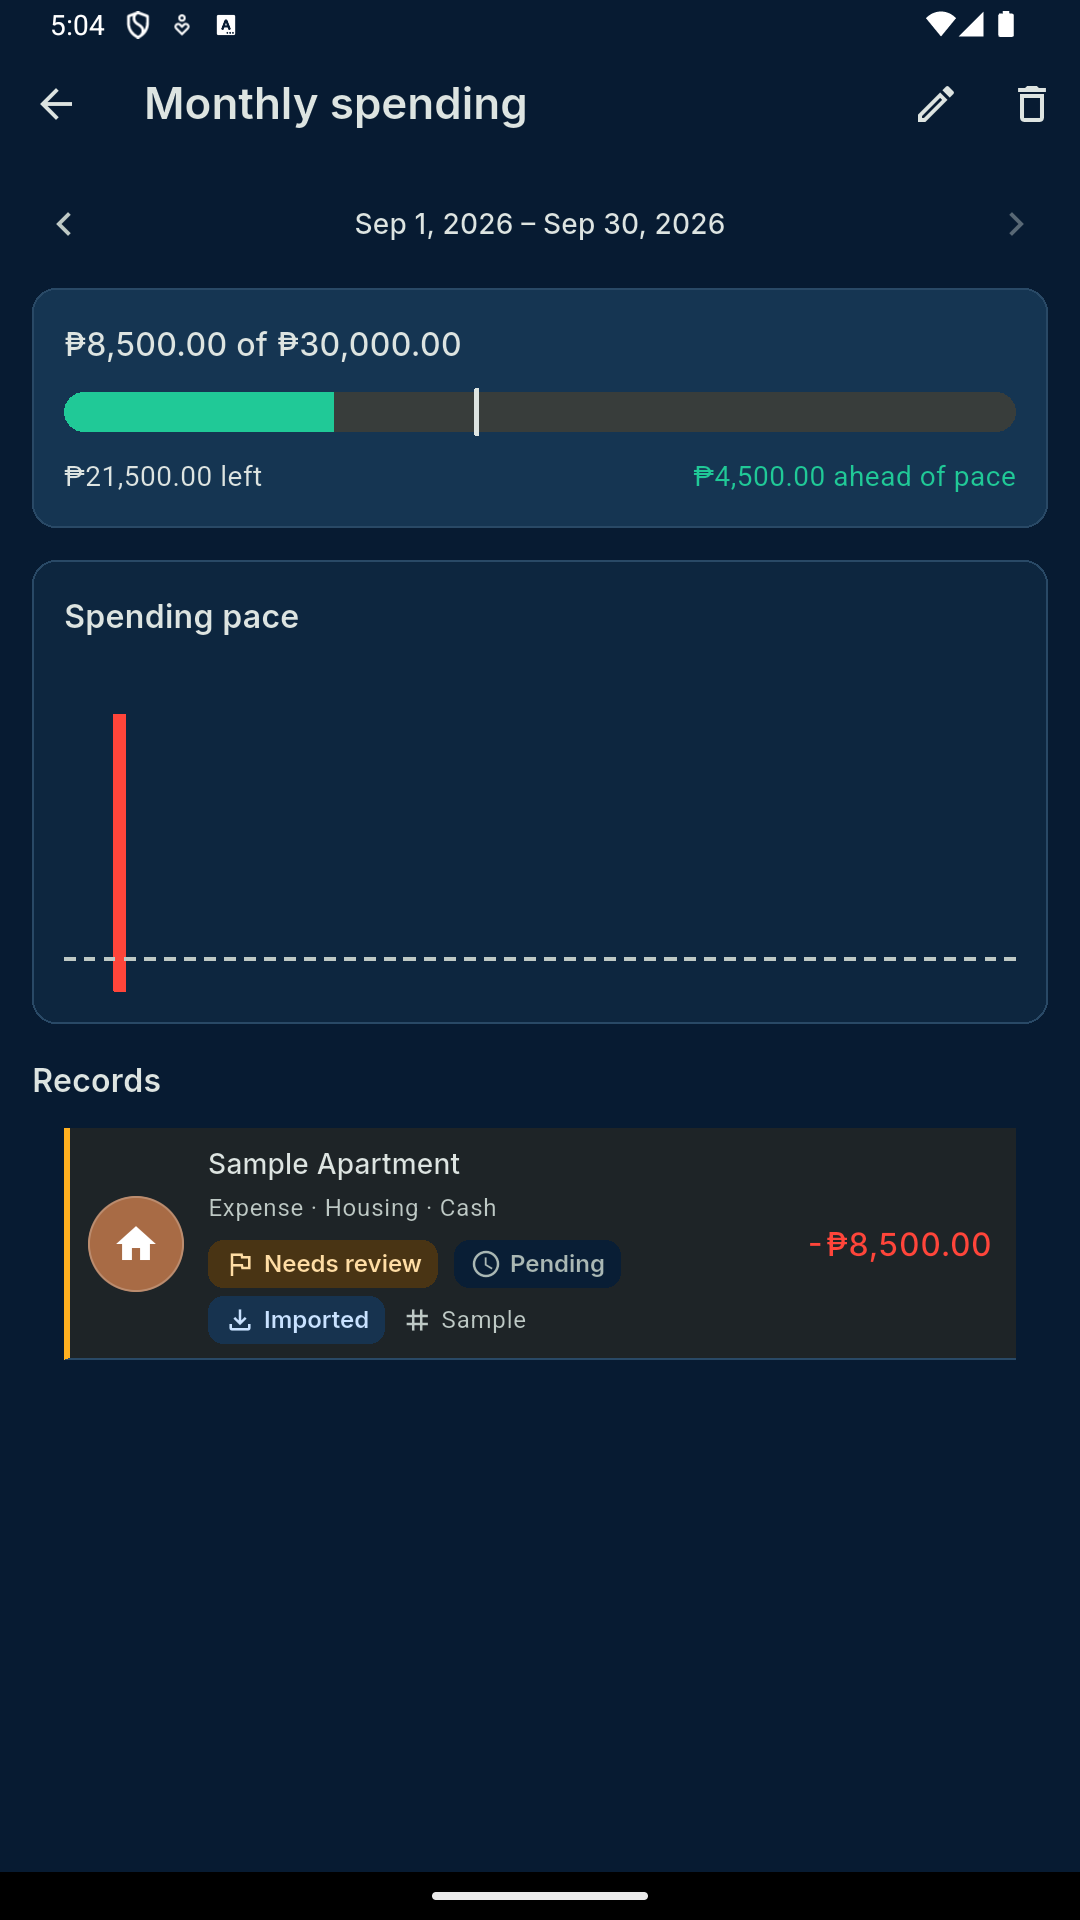Tap the Spending pace card heading
This screenshot has height=1920, width=1080.
(182, 617)
